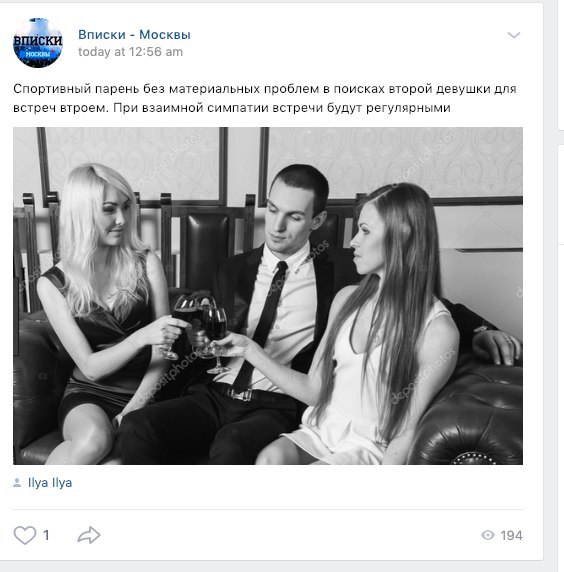Open the Вписки Москвы group avatar
This screenshot has width=564, height=572.
click(x=38, y=43)
